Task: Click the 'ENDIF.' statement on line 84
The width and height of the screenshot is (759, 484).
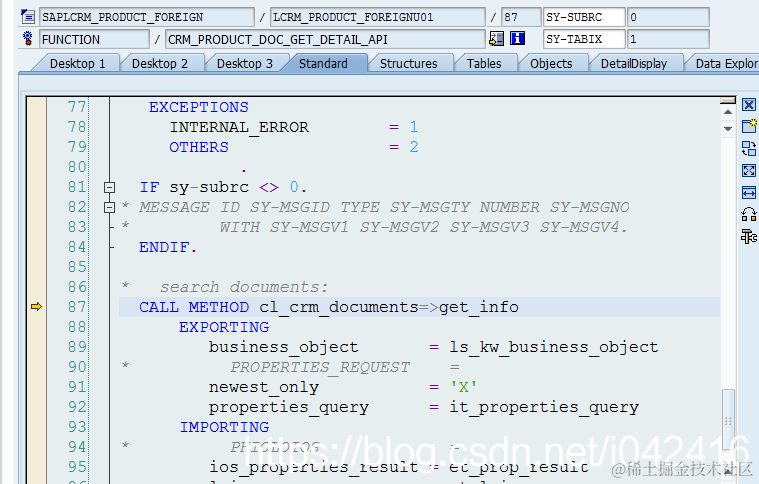Action: (168, 247)
